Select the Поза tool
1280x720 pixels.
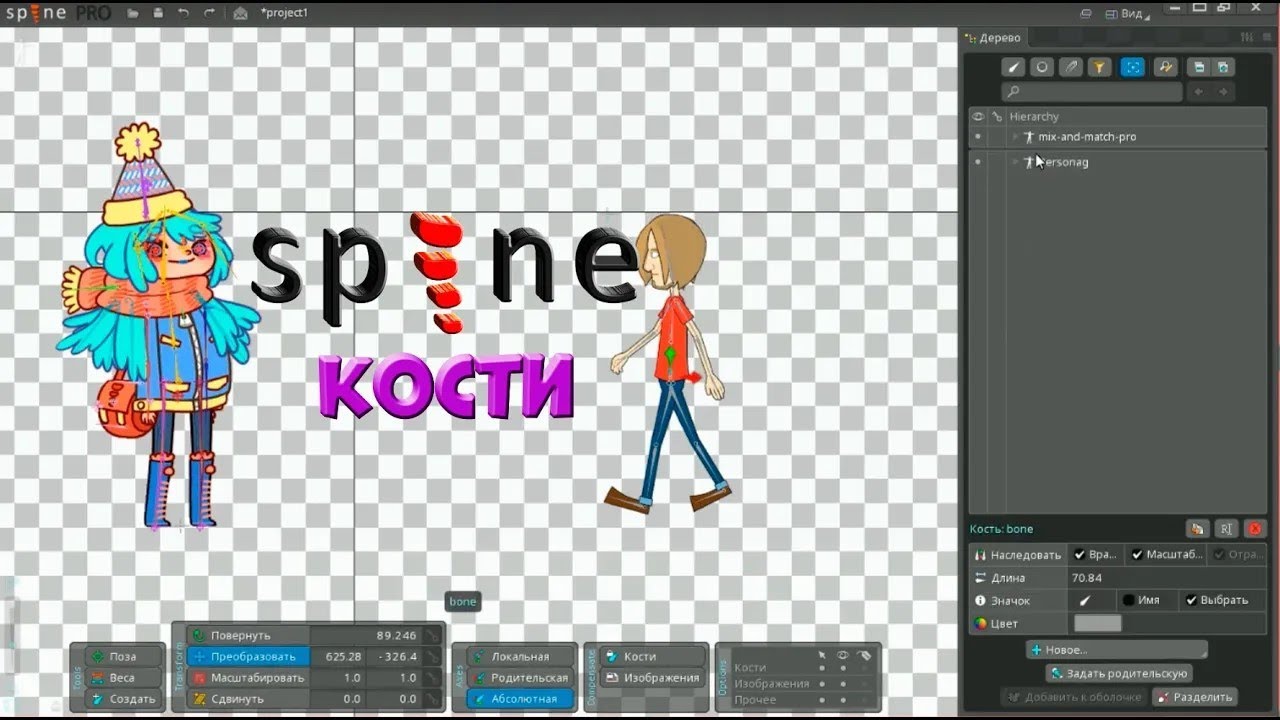point(123,657)
